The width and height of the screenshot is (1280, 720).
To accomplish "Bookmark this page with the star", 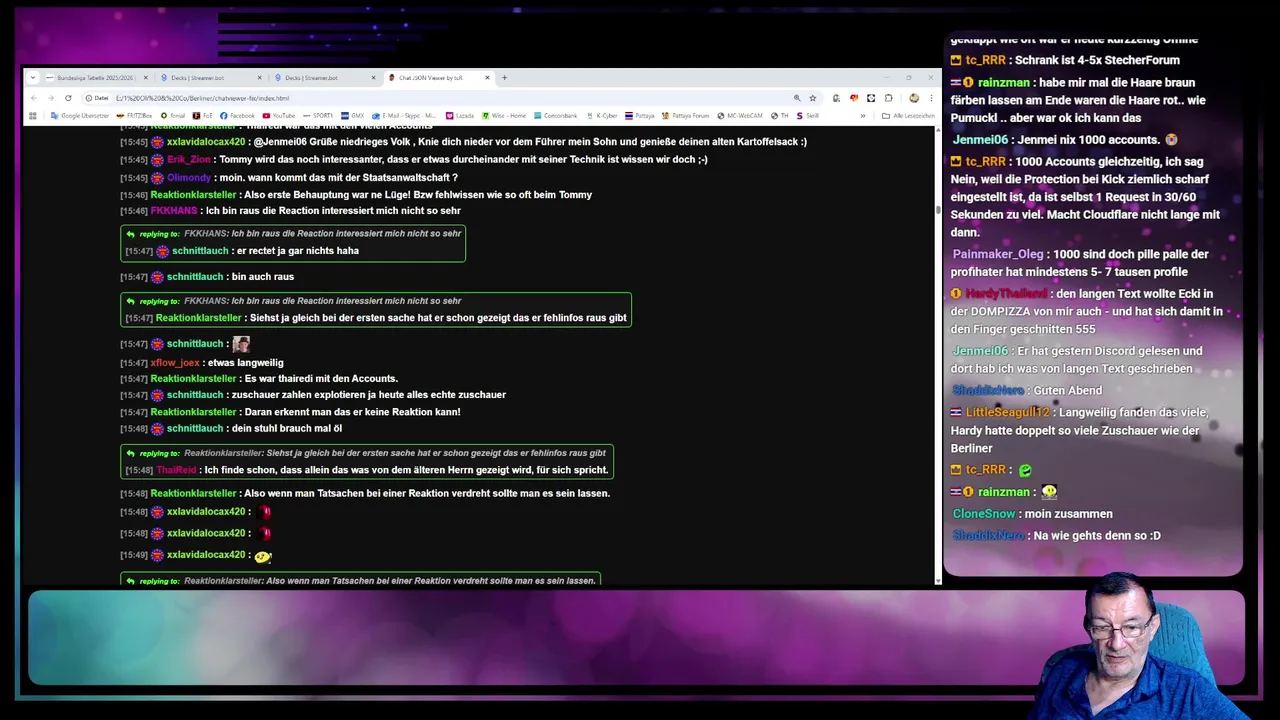I will click(x=813, y=98).
